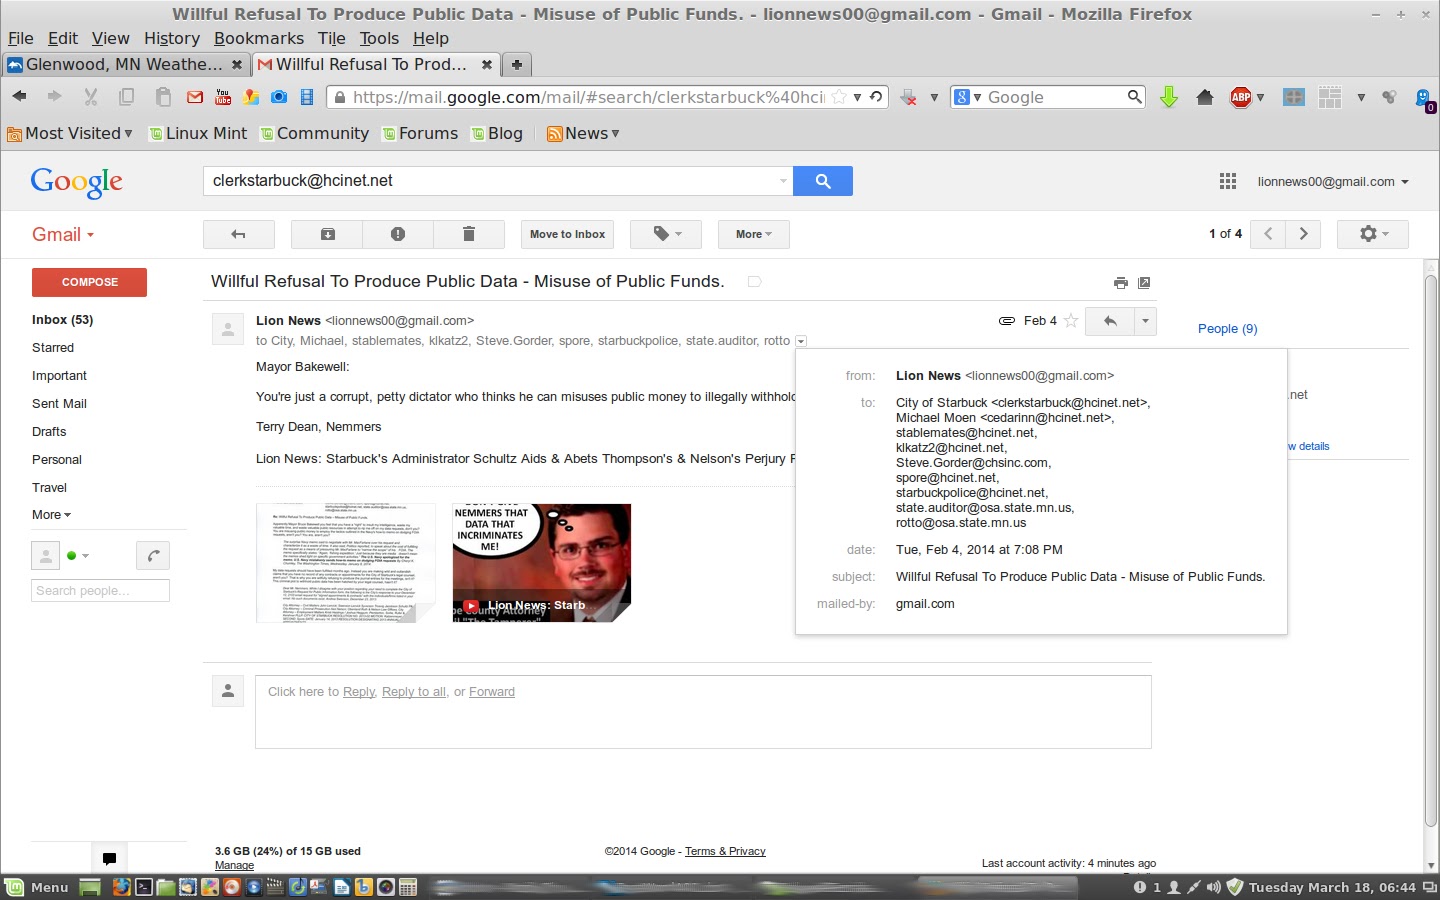The height and width of the screenshot is (900, 1440).
Task: Delete the email with the trash icon
Action: [468, 234]
